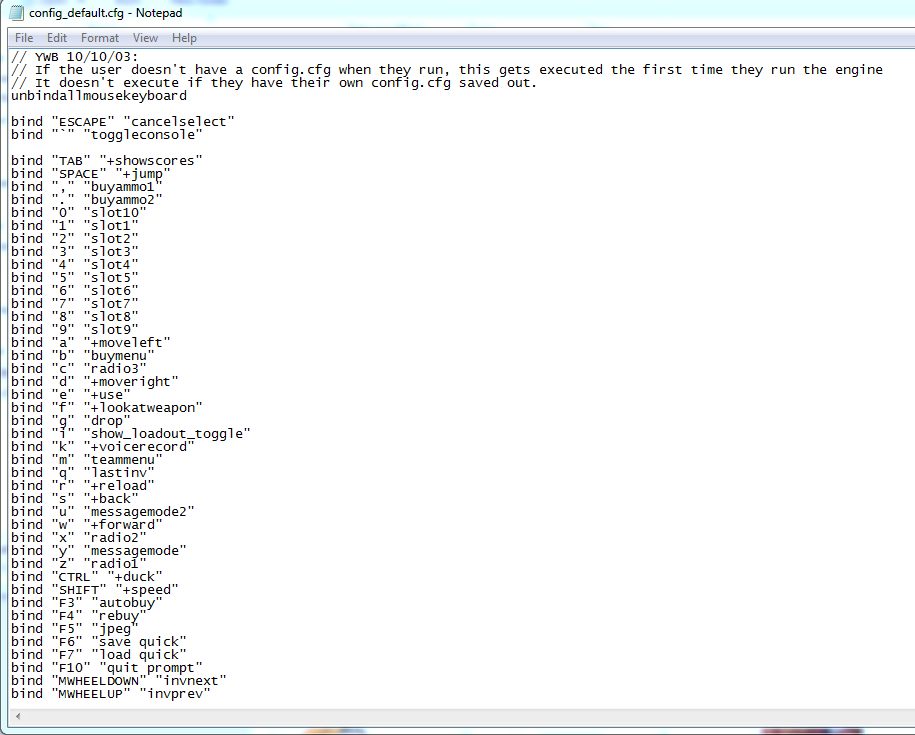915x735 pixels.
Task: Click the 'load quick' bind line
Action: (x=99, y=654)
